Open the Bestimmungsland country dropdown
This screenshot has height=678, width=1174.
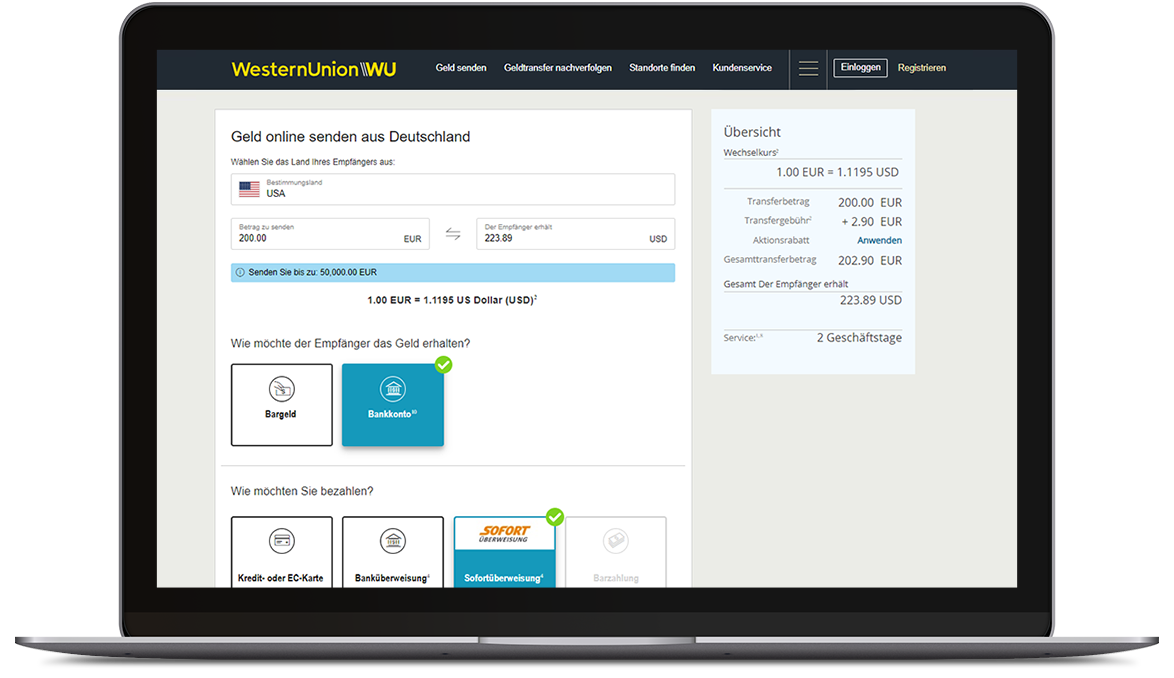pos(453,189)
